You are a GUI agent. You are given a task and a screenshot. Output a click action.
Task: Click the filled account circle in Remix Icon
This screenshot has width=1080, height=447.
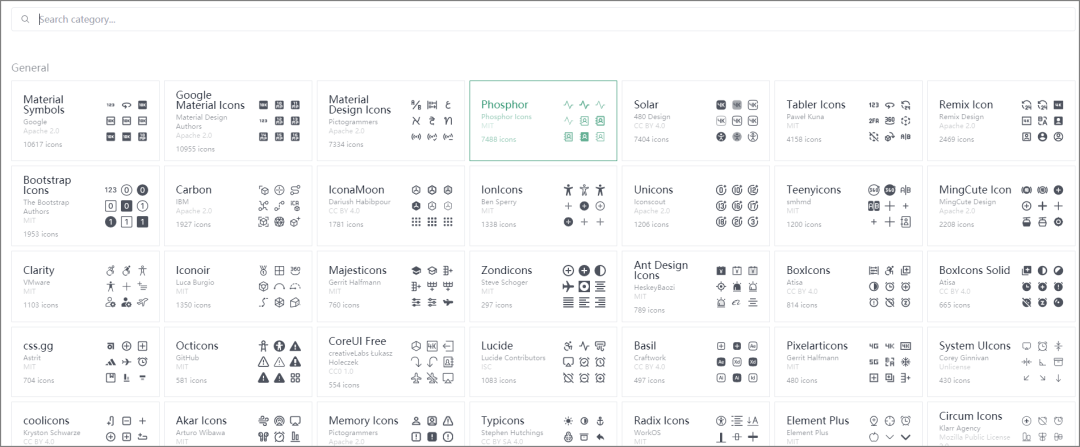click(x=1042, y=136)
